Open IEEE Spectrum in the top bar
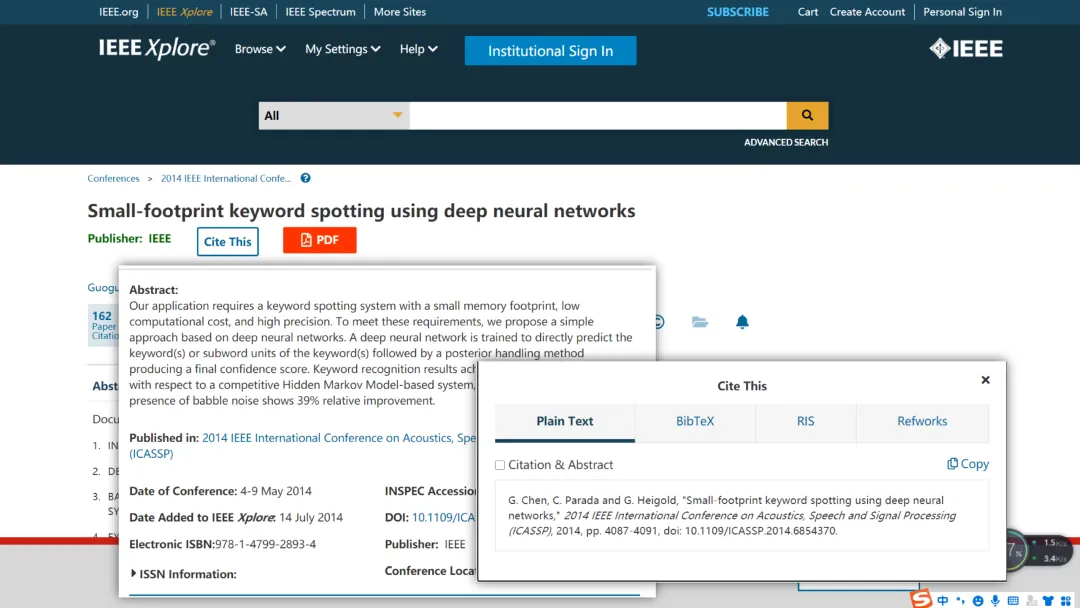The width and height of the screenshot is (1080, 608). (320, 12)
